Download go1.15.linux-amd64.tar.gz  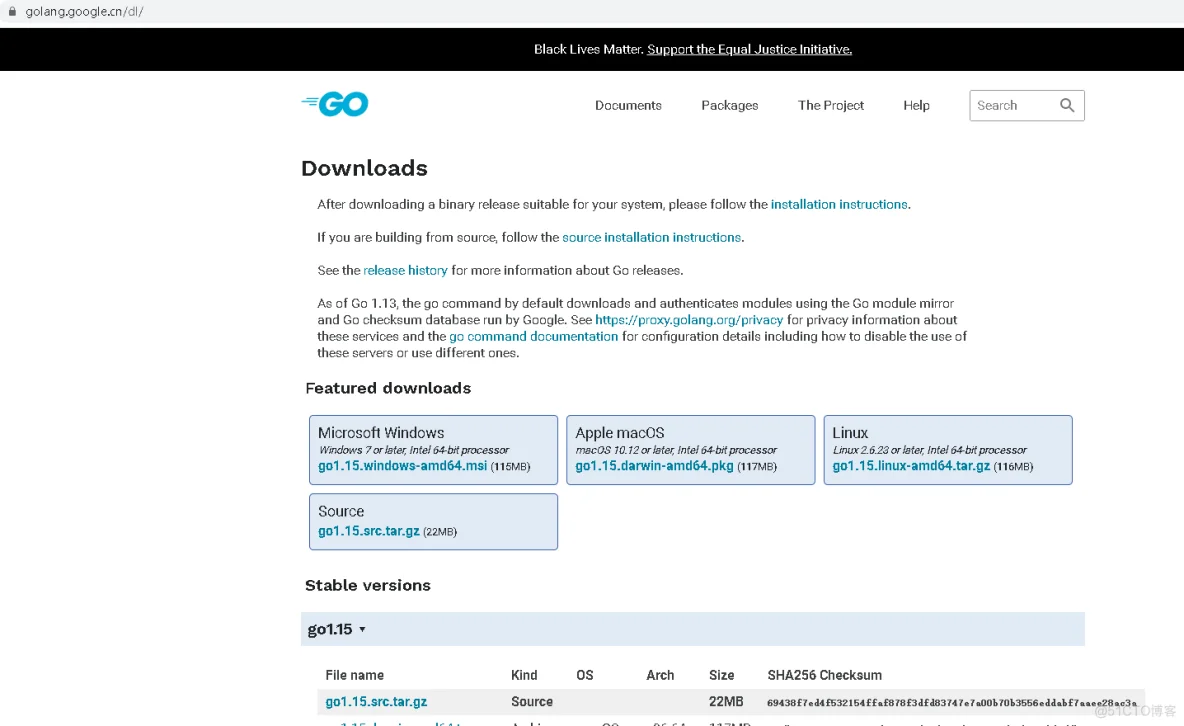(x=911, y=466)
